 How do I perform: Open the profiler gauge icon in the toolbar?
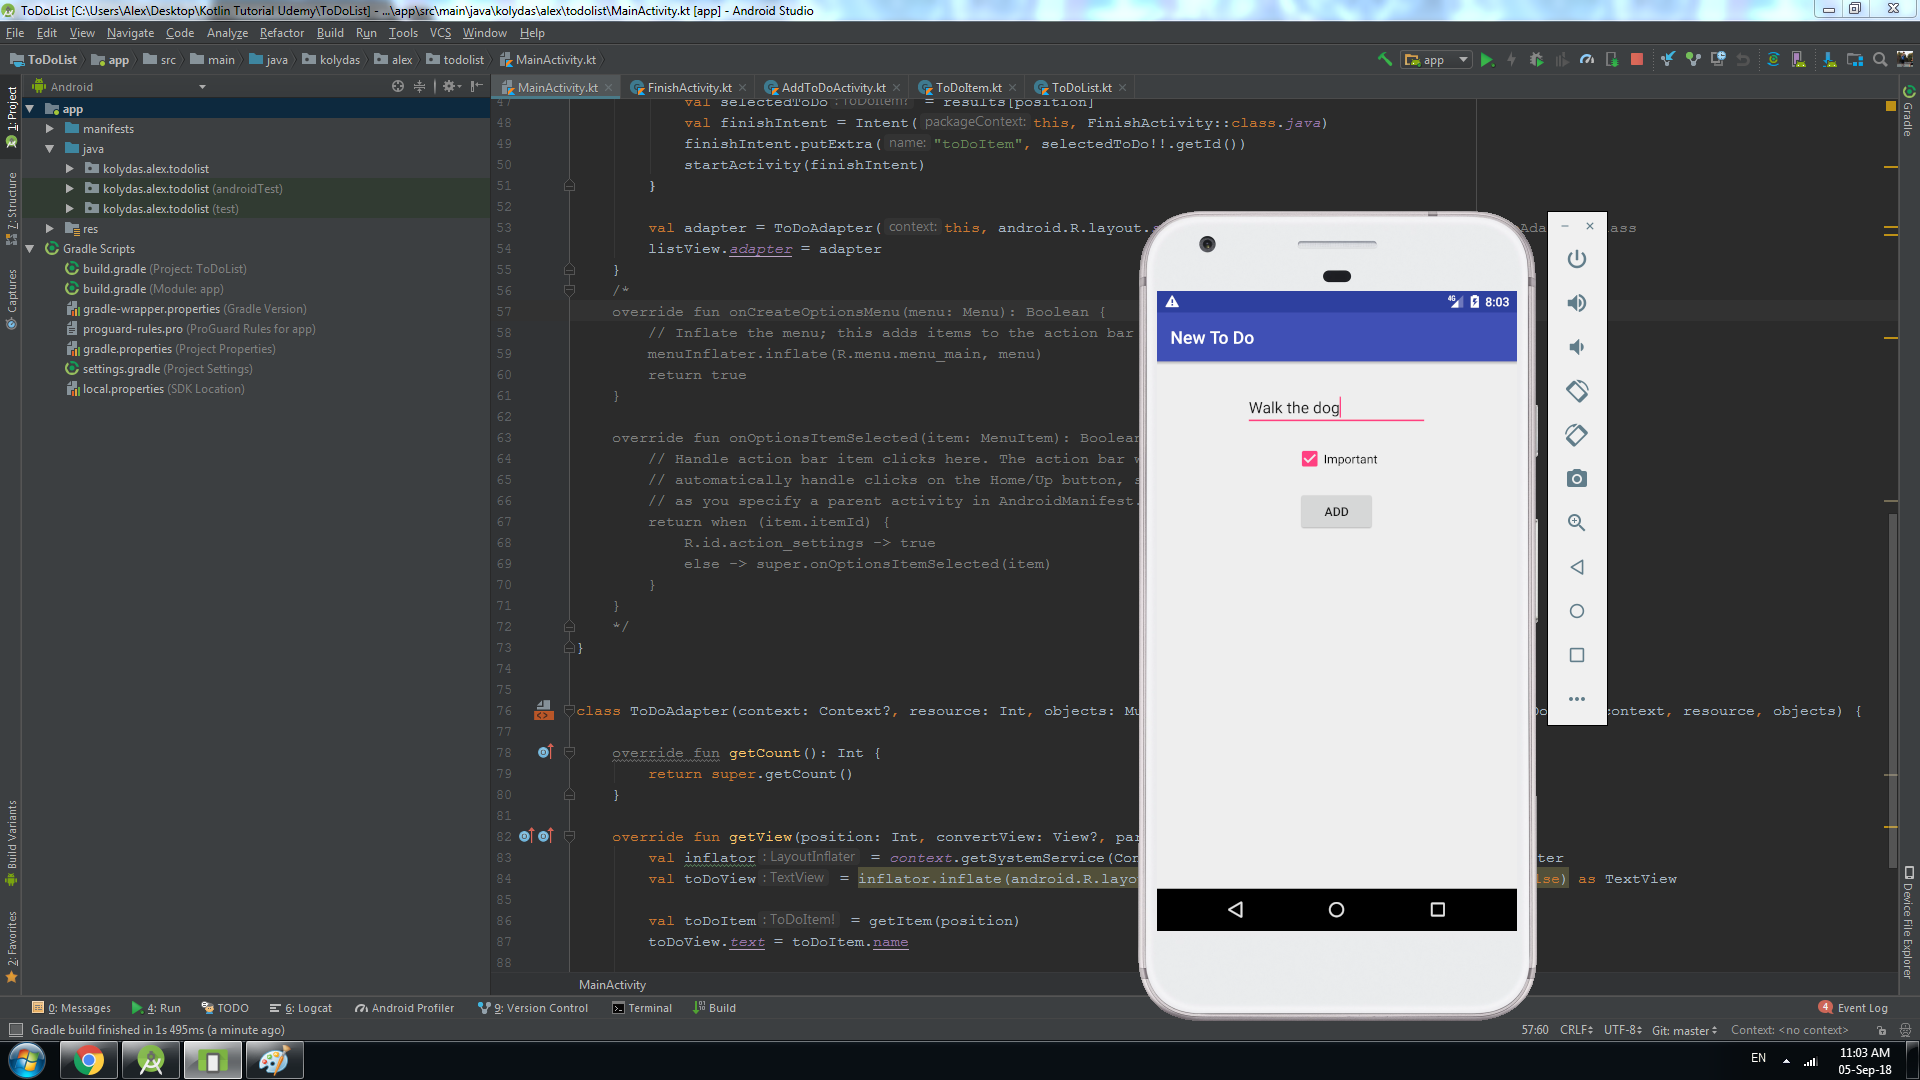coord(1587,60)
